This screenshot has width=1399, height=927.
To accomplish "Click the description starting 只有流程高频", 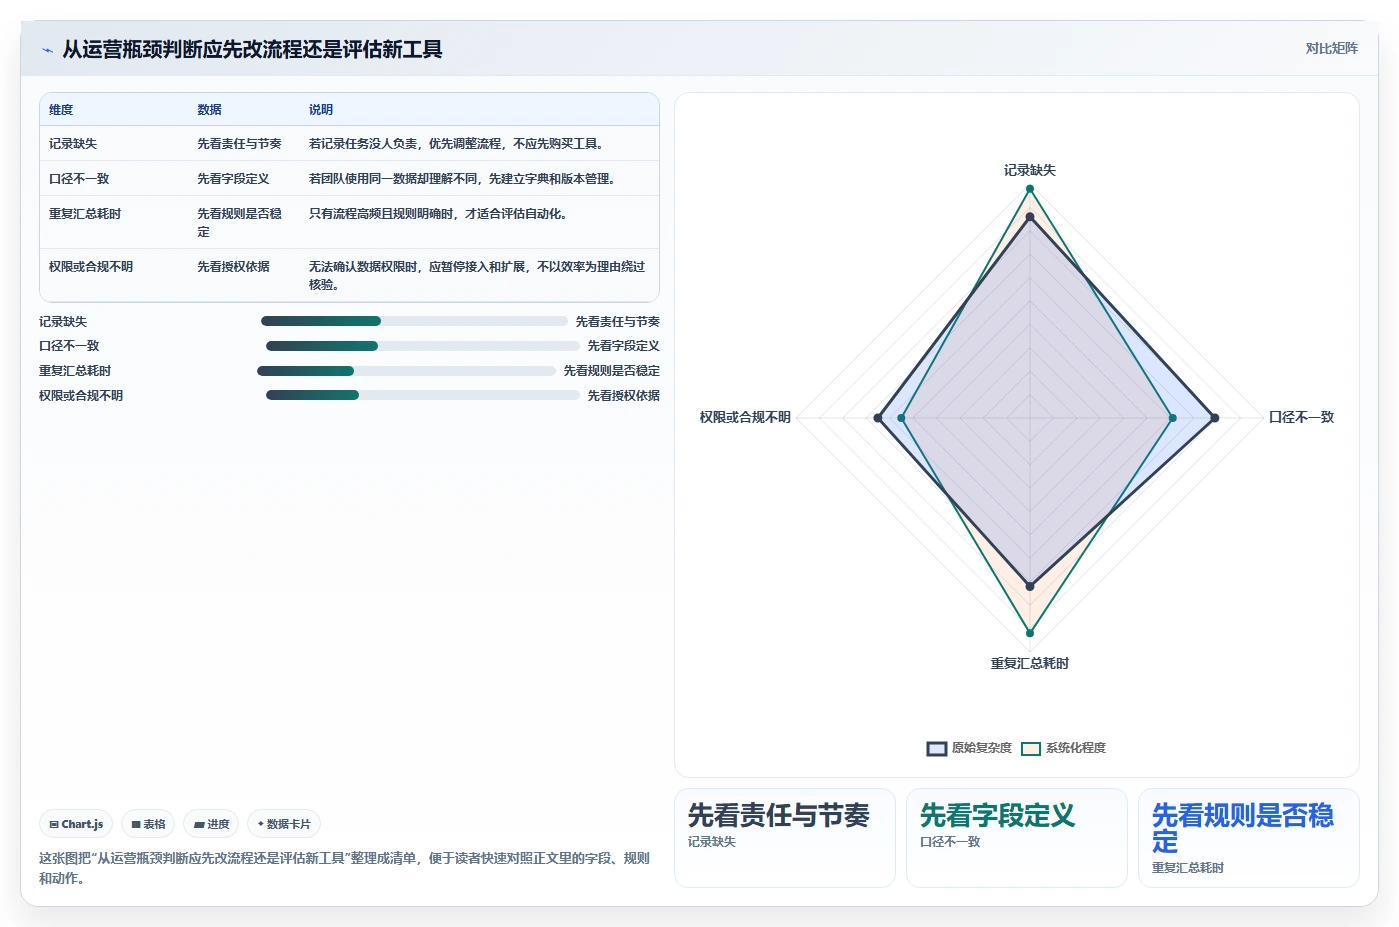I will (x=439, y=214).
